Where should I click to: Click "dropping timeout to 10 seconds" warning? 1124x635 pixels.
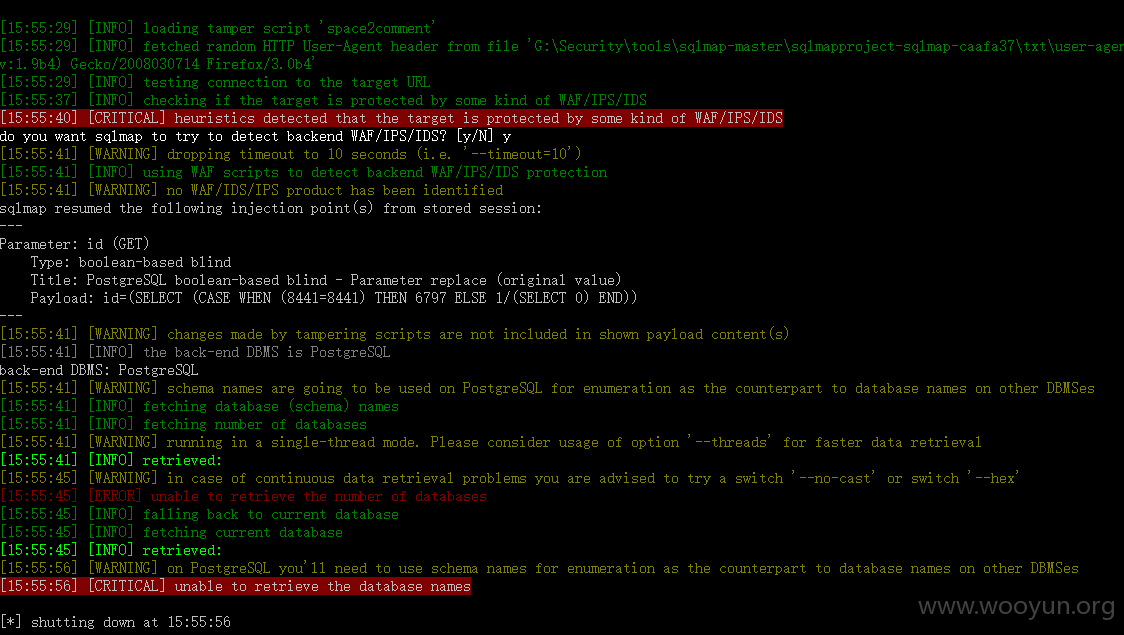(x=290, y=154)
